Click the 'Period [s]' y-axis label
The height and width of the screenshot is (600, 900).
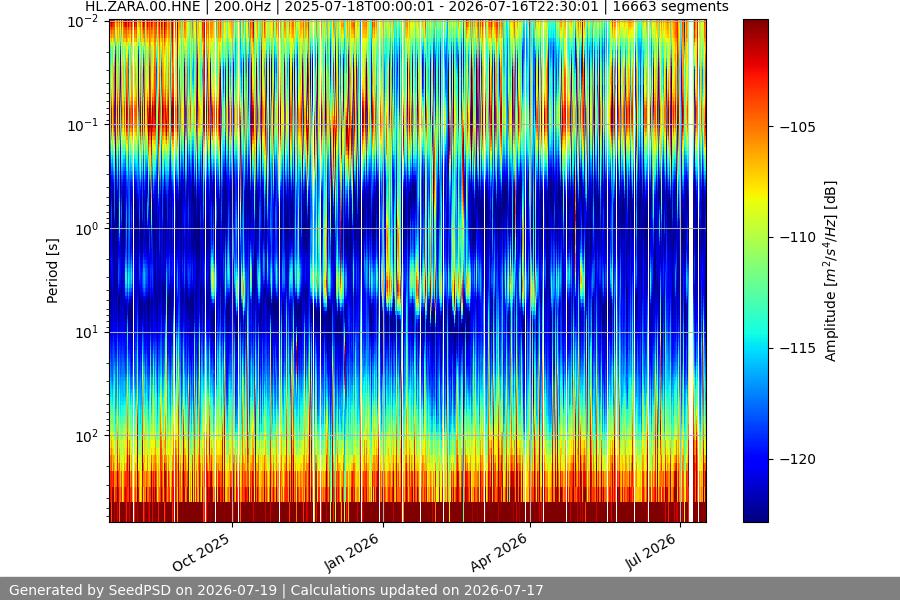52,271
